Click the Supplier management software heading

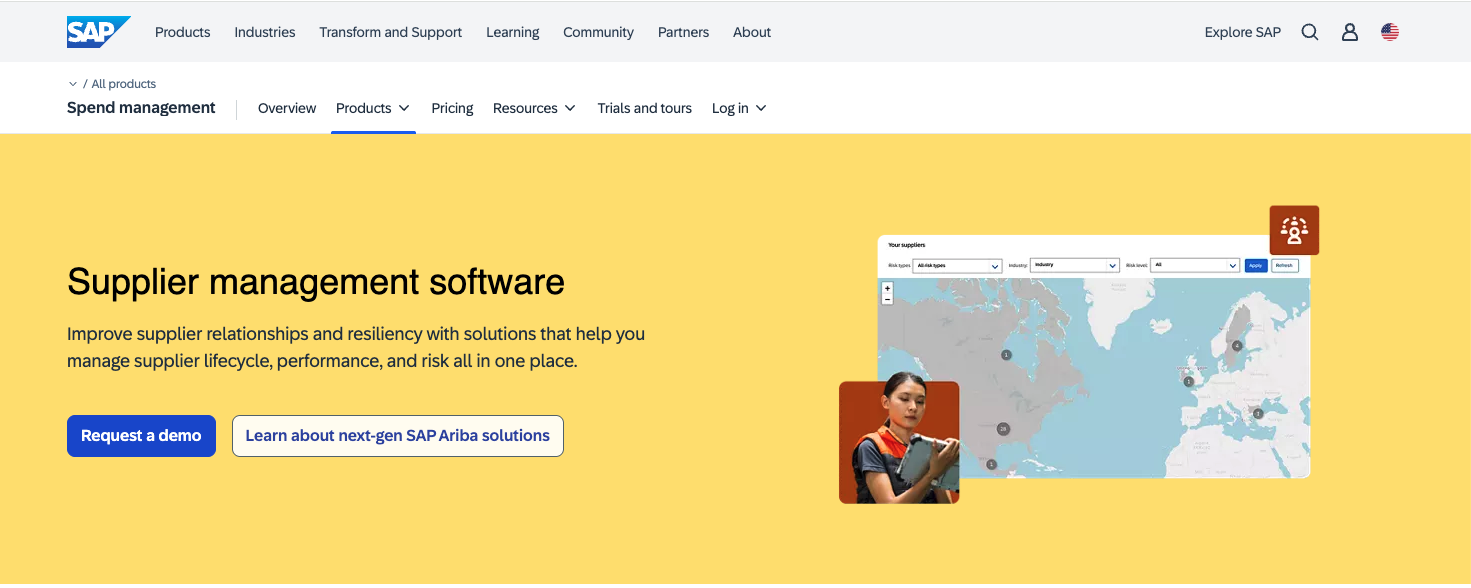coord(316,282)
